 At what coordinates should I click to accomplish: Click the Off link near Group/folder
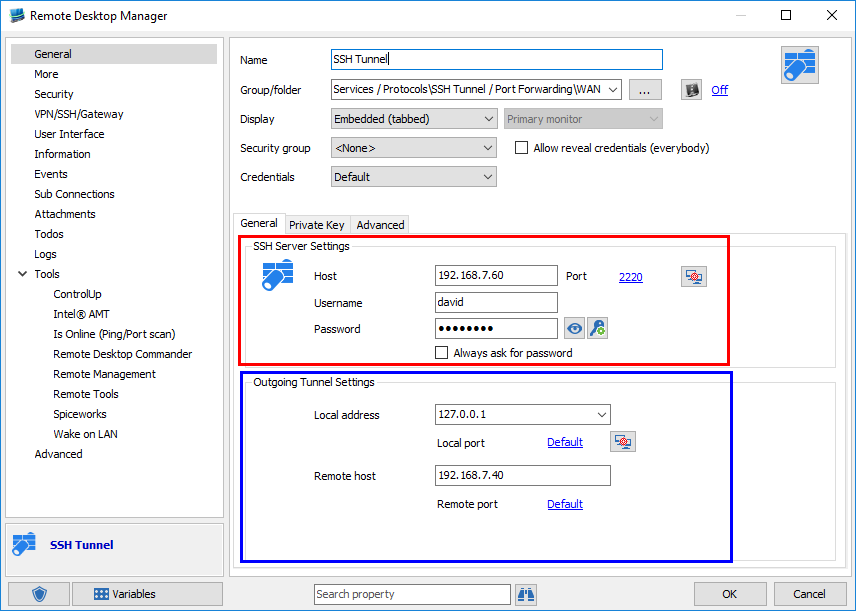point(719,89)
